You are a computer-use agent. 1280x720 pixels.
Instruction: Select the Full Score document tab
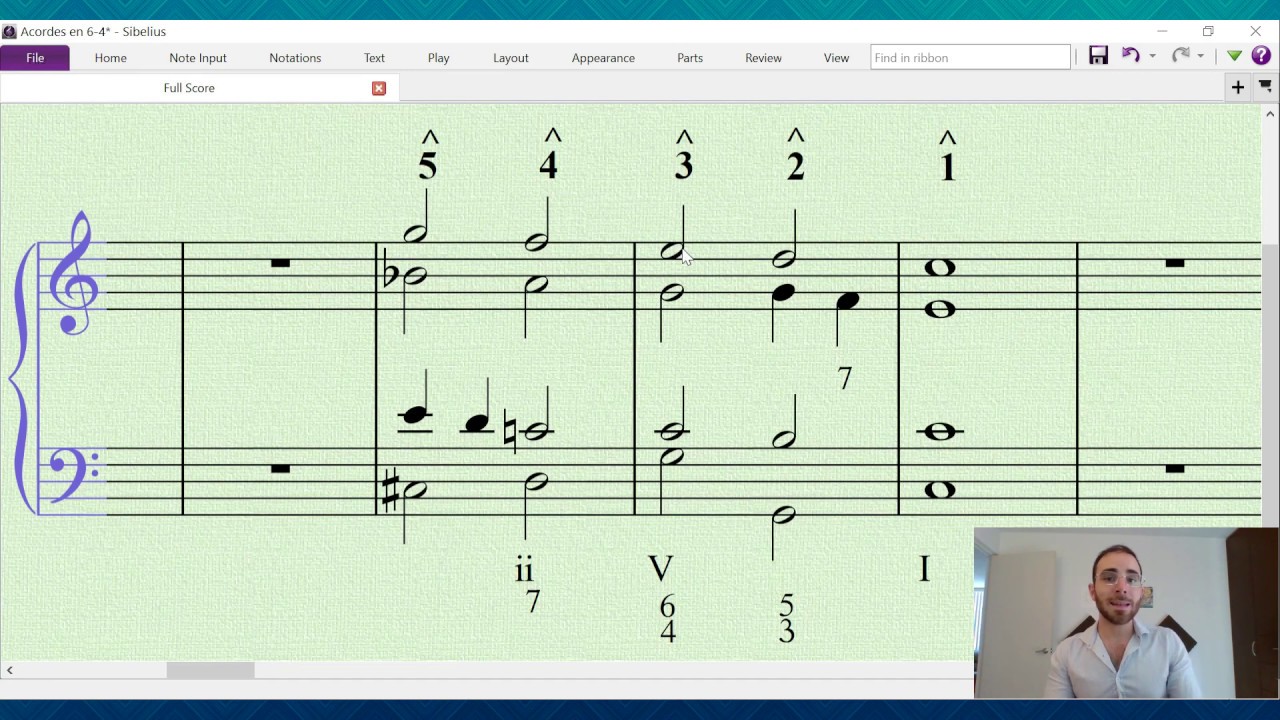coord(189,88)
